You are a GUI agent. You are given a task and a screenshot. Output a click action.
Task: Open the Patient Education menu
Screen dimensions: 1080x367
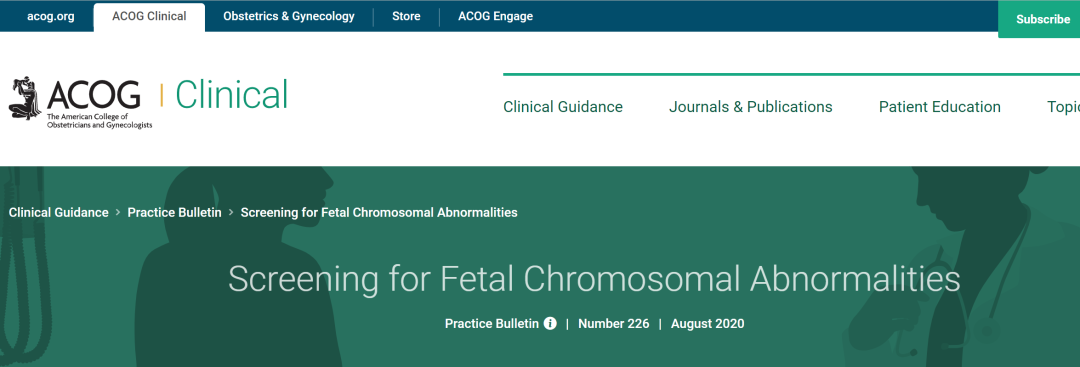click(x=939, y=107)
